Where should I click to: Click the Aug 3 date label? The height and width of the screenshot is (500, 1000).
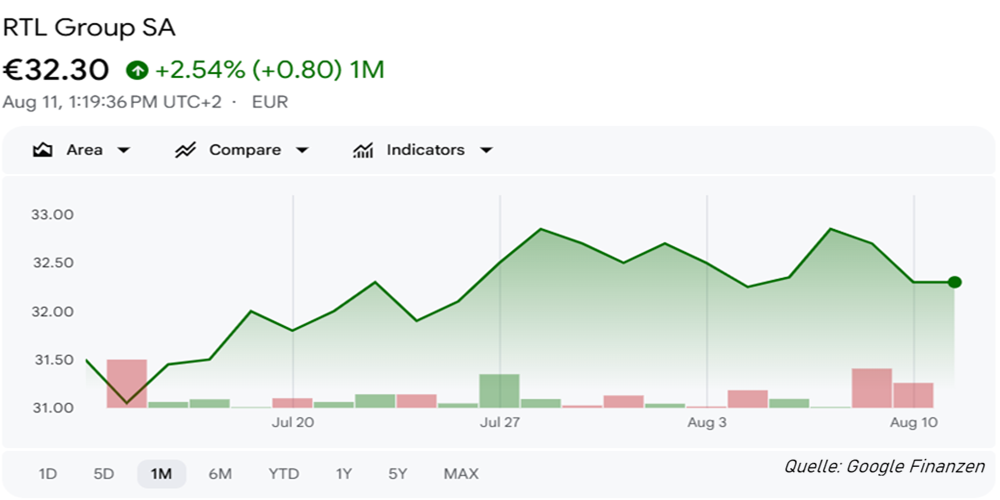(707, 422)
